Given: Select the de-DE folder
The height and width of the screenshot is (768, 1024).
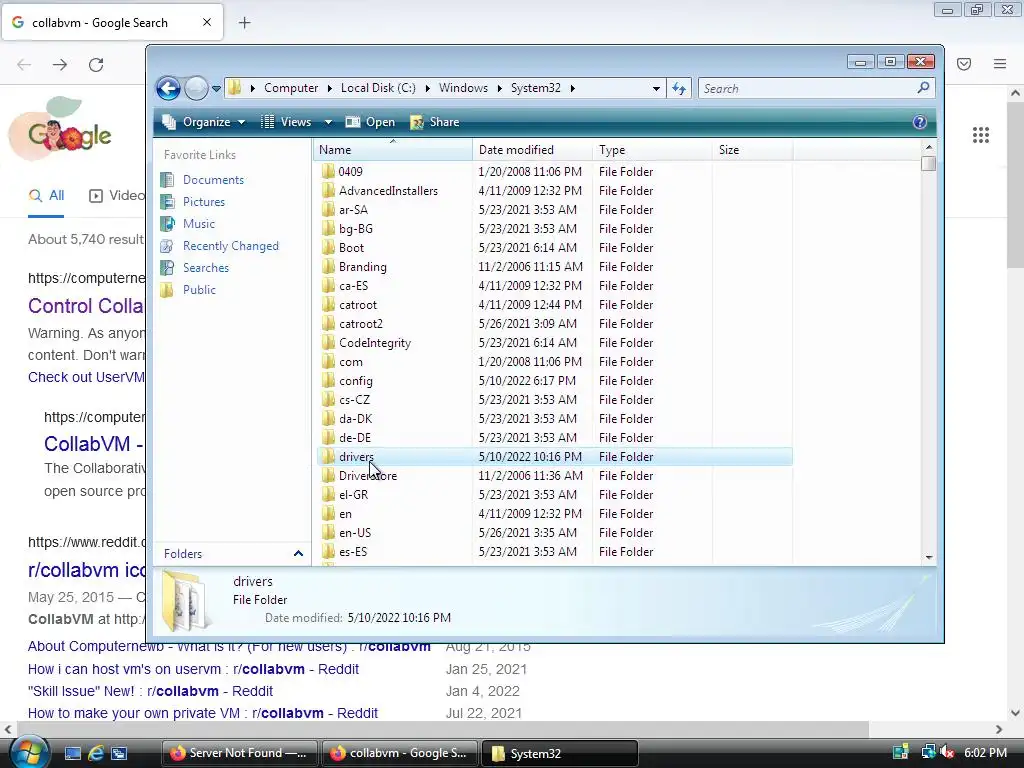Looking at the screenshot, I should pyautogui.click(x=346, y=438).
